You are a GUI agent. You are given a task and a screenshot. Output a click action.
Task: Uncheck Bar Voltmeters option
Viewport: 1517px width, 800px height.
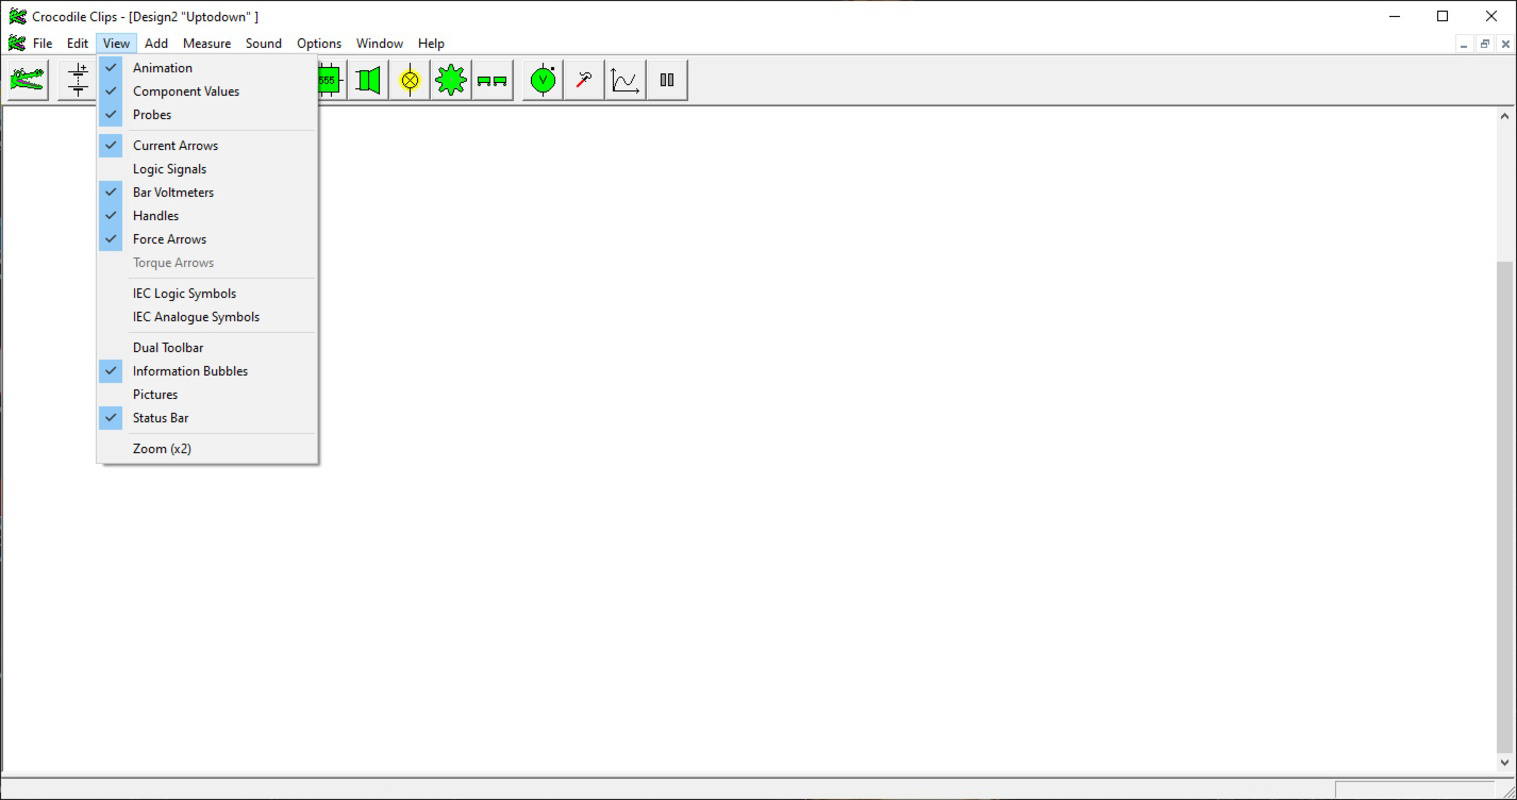coord(173,192)
